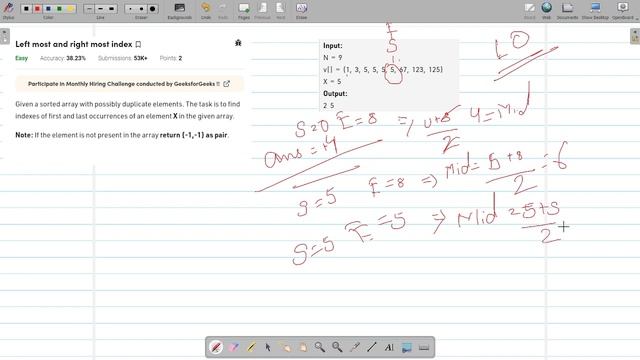Click the 'X = 5' line
The width and height of the screenshot is (640, 360).
coord(332,82)
